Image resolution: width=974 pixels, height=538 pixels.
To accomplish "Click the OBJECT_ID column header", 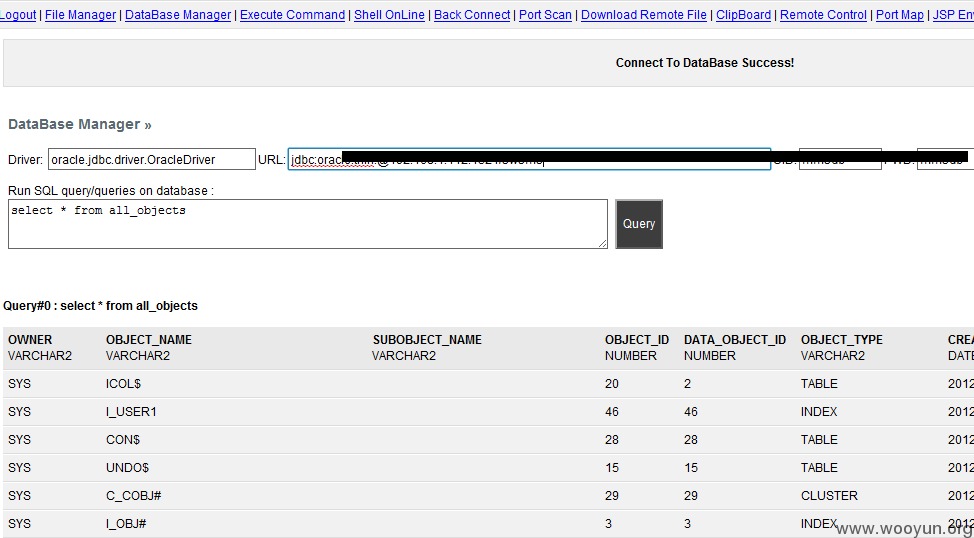I will click(637, 340).
